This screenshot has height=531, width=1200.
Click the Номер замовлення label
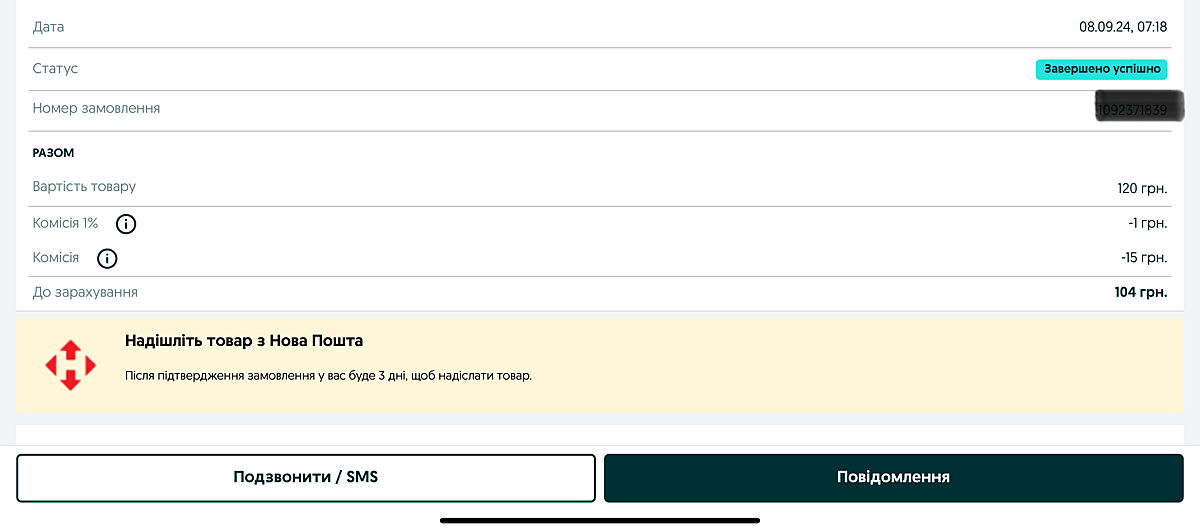96,108
